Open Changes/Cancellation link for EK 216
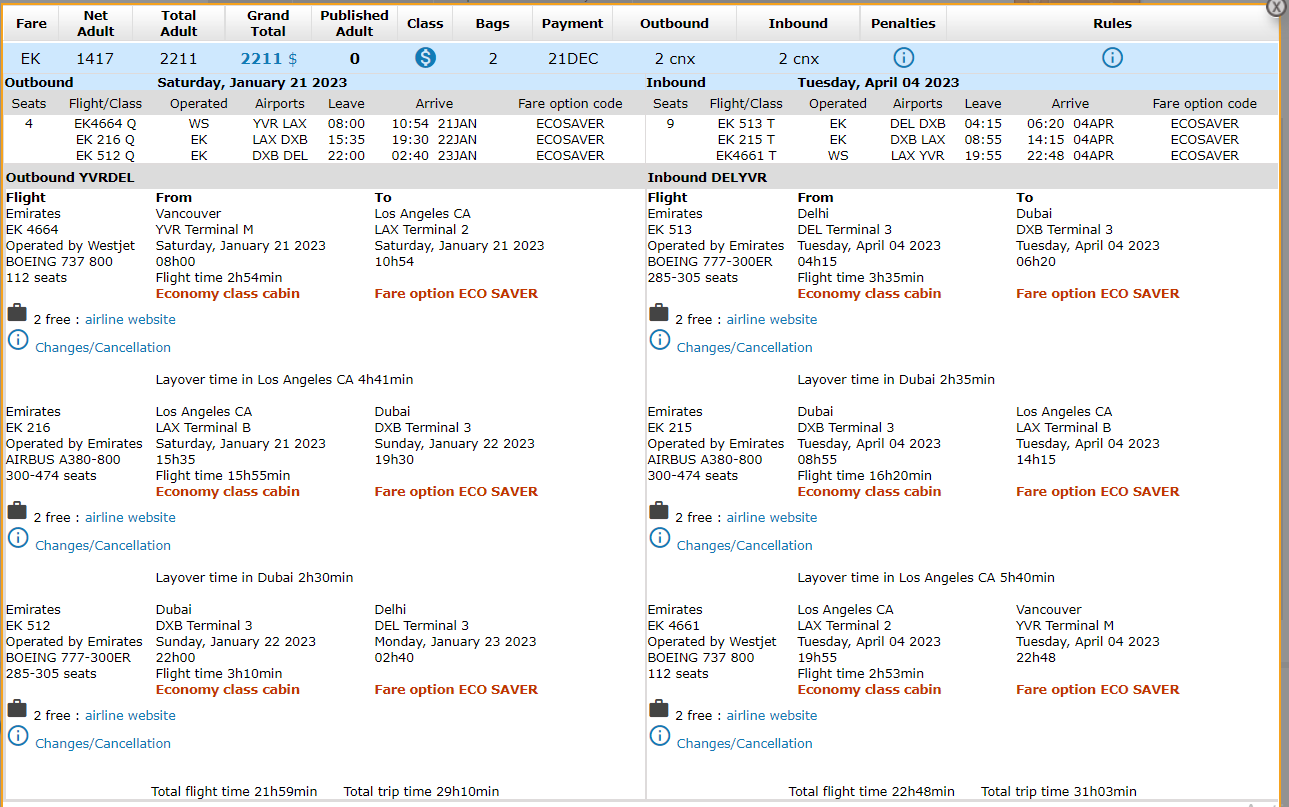 (x=103, y=546)
